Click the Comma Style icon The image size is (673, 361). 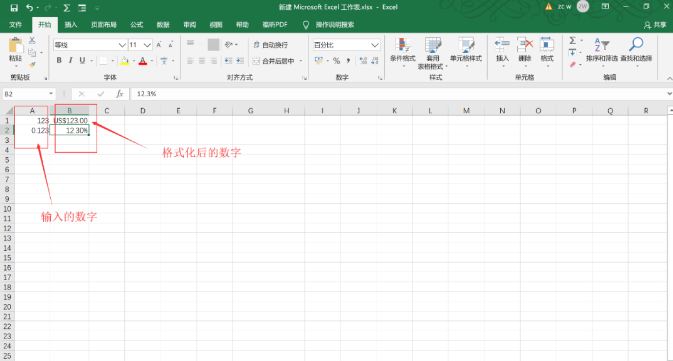(x=348, y=61)
